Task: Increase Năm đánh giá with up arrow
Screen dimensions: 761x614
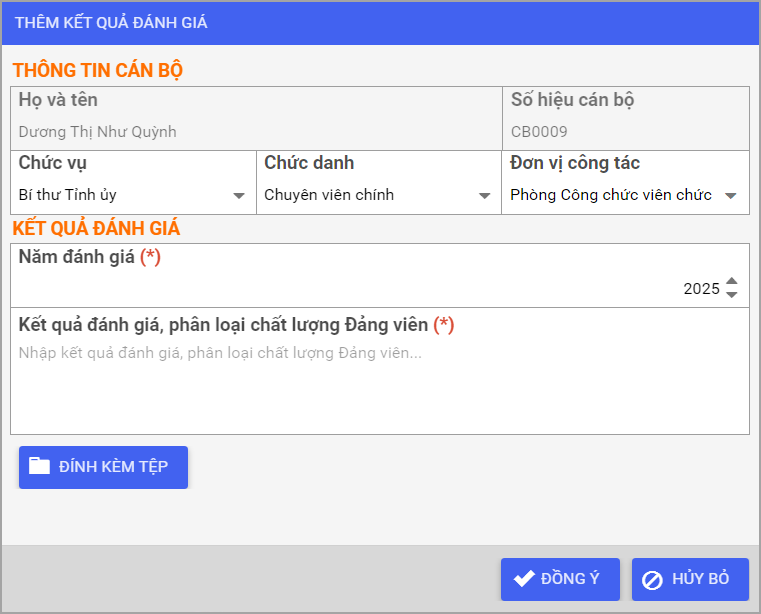Action: (x=731, y=282)
